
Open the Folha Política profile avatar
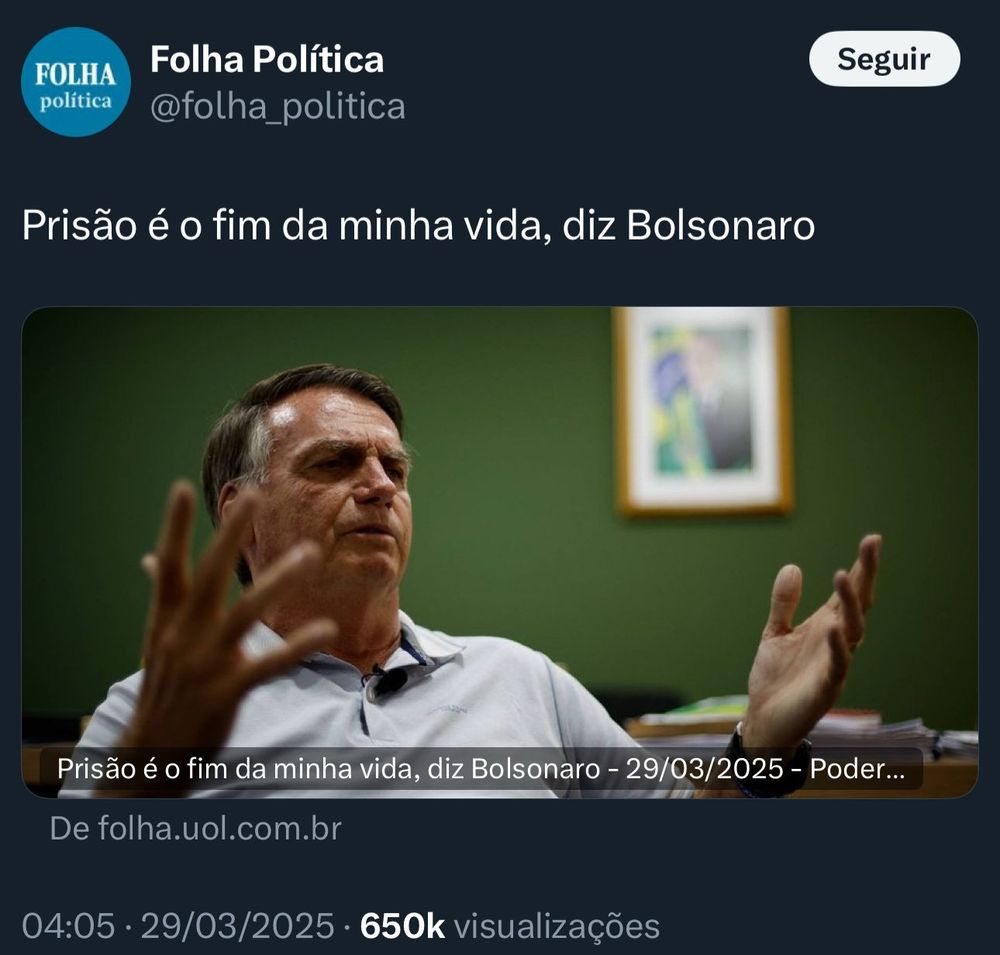click(x=76, y=82)
